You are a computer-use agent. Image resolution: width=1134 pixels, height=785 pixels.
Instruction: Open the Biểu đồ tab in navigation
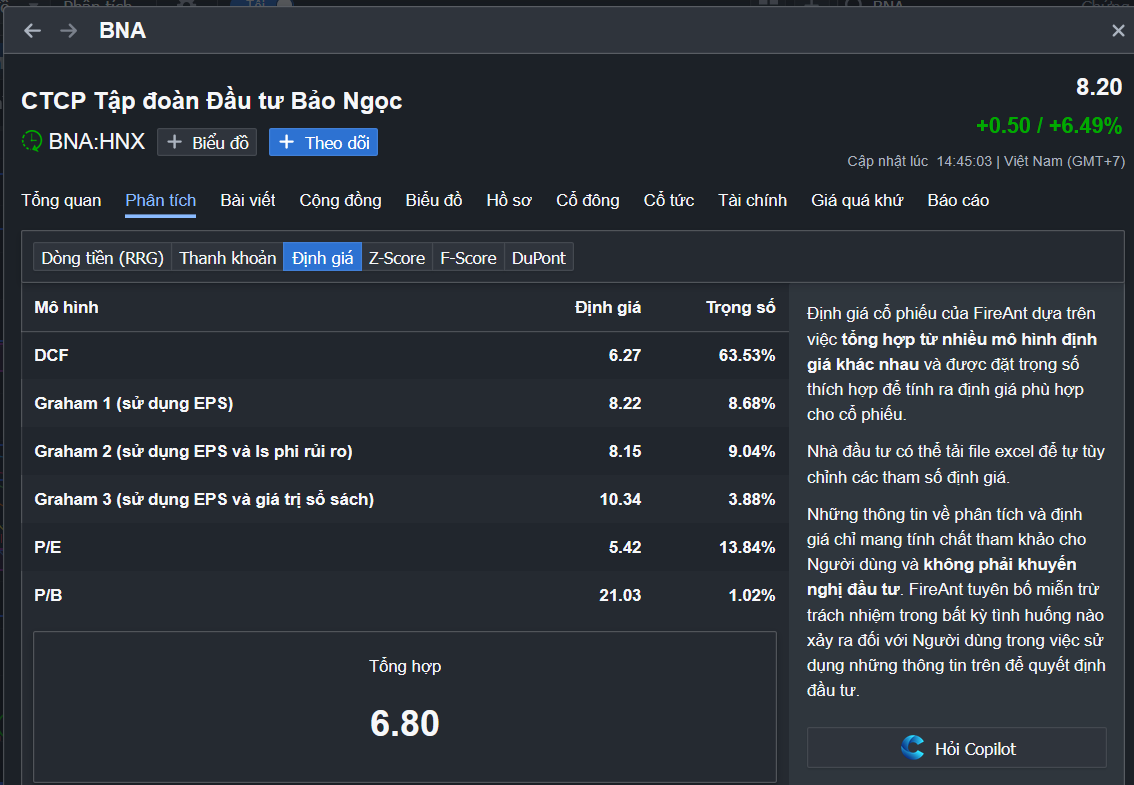[x=434, y=200]
